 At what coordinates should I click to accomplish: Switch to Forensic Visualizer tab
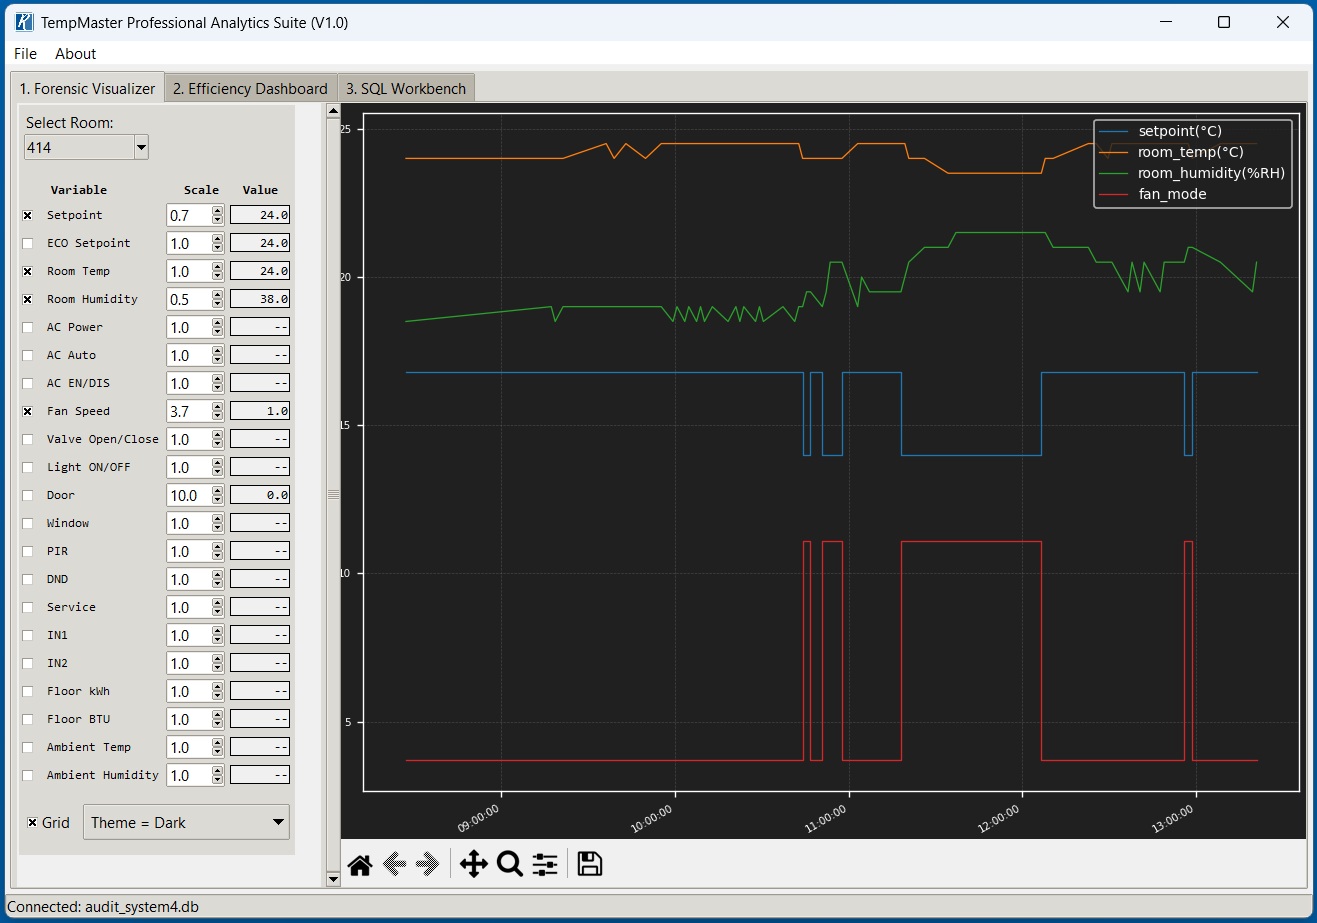coord(87,88)
